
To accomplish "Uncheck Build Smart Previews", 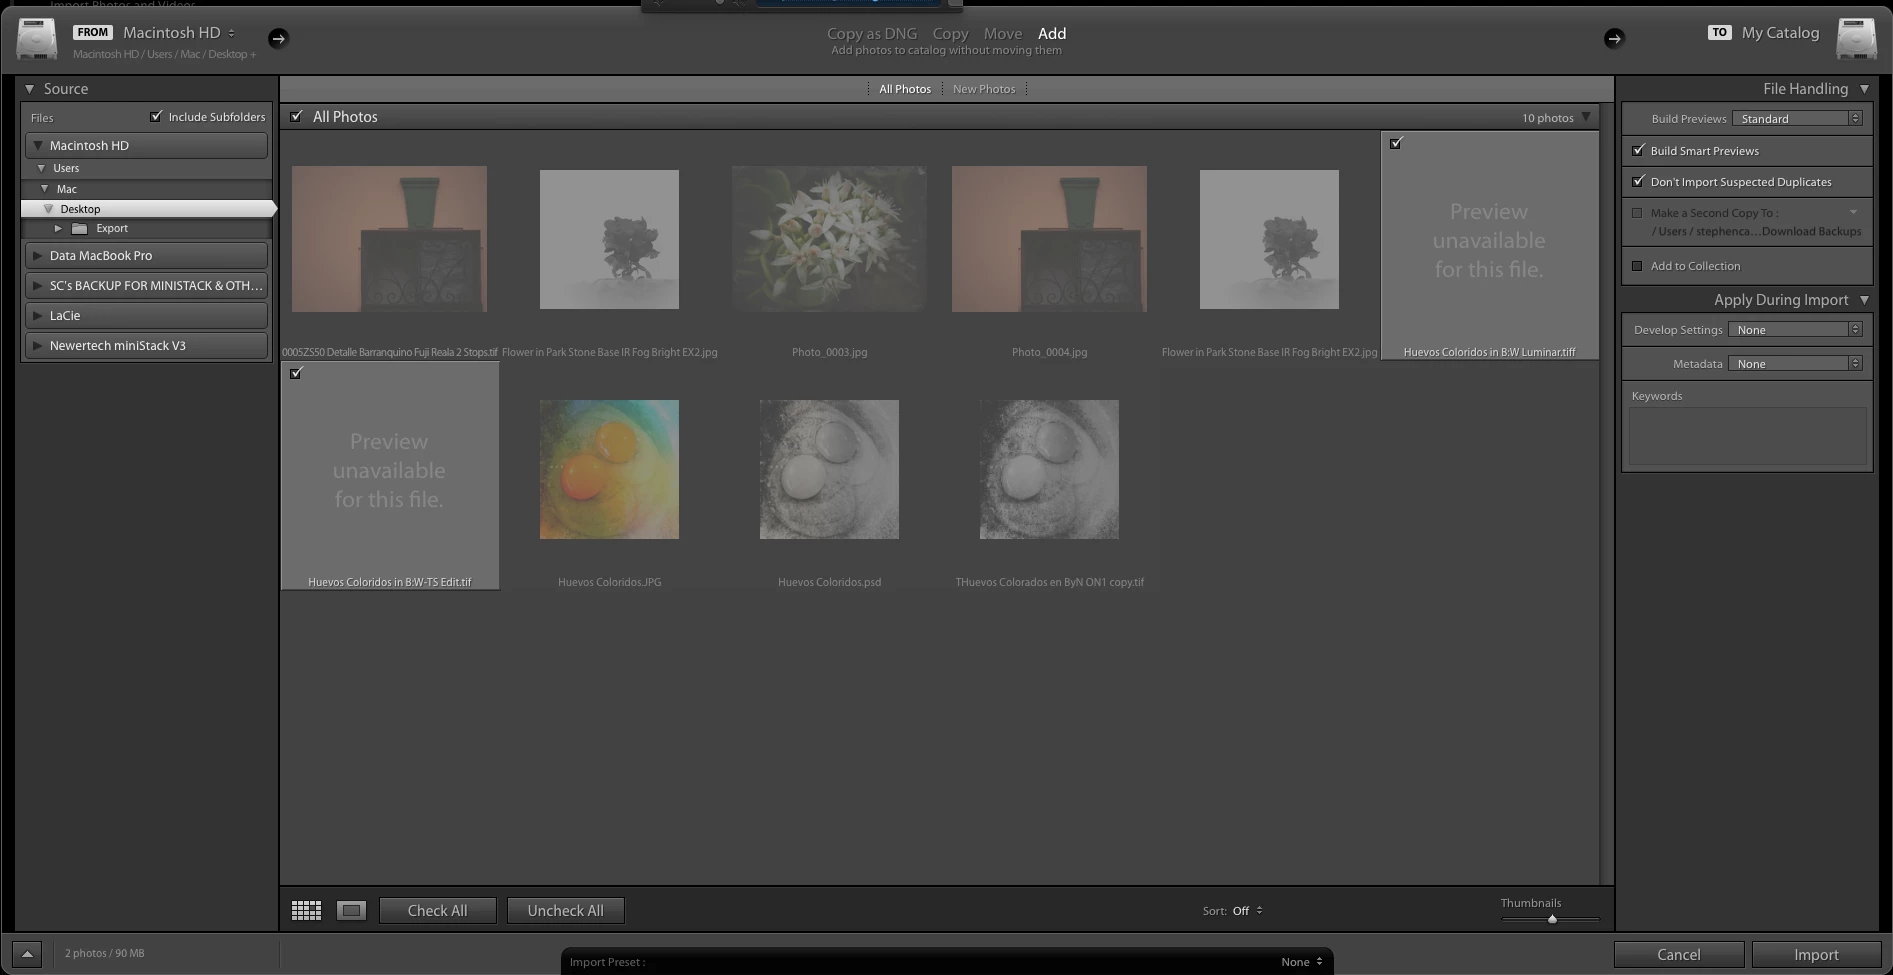I will click(1638, 151).
